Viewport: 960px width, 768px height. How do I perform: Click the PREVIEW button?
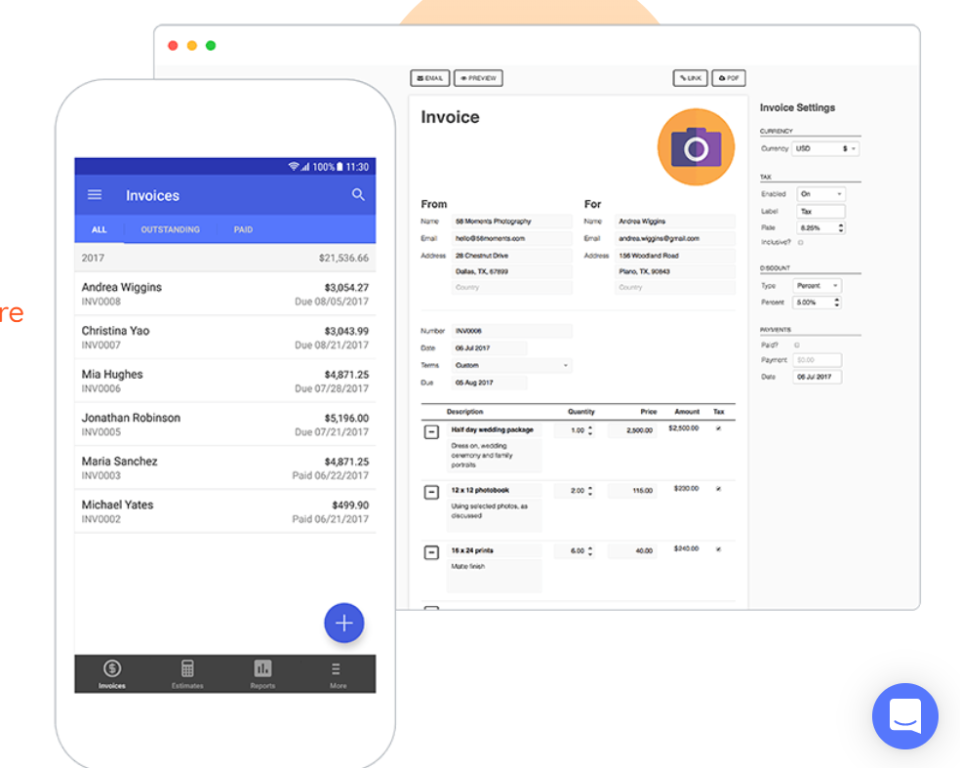(478, 78)
